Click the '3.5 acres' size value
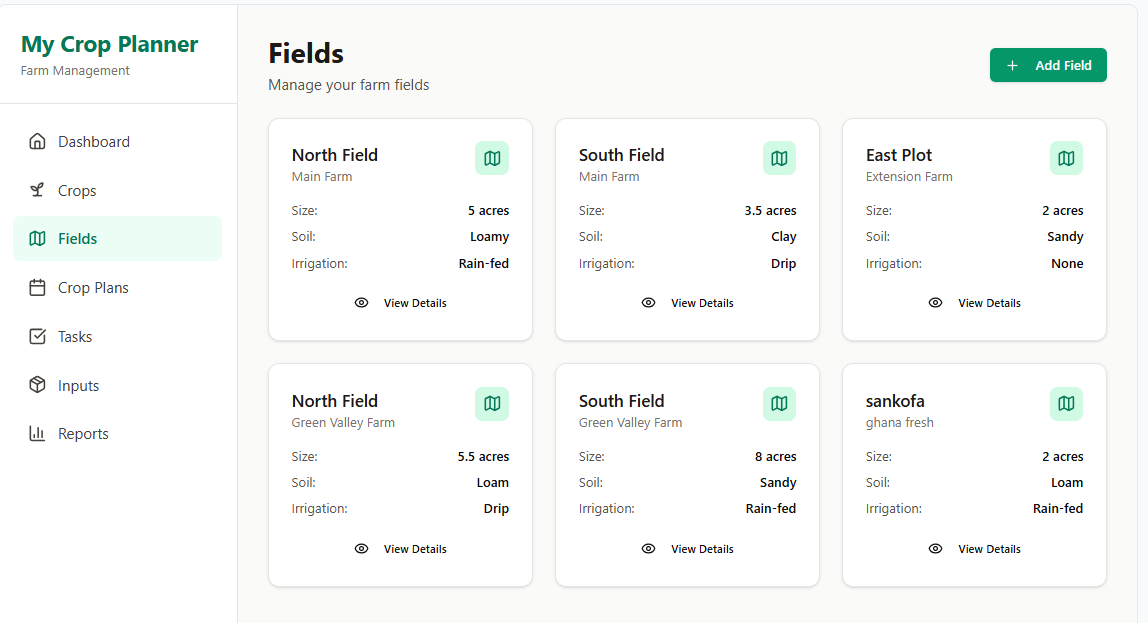 (770, 211)
